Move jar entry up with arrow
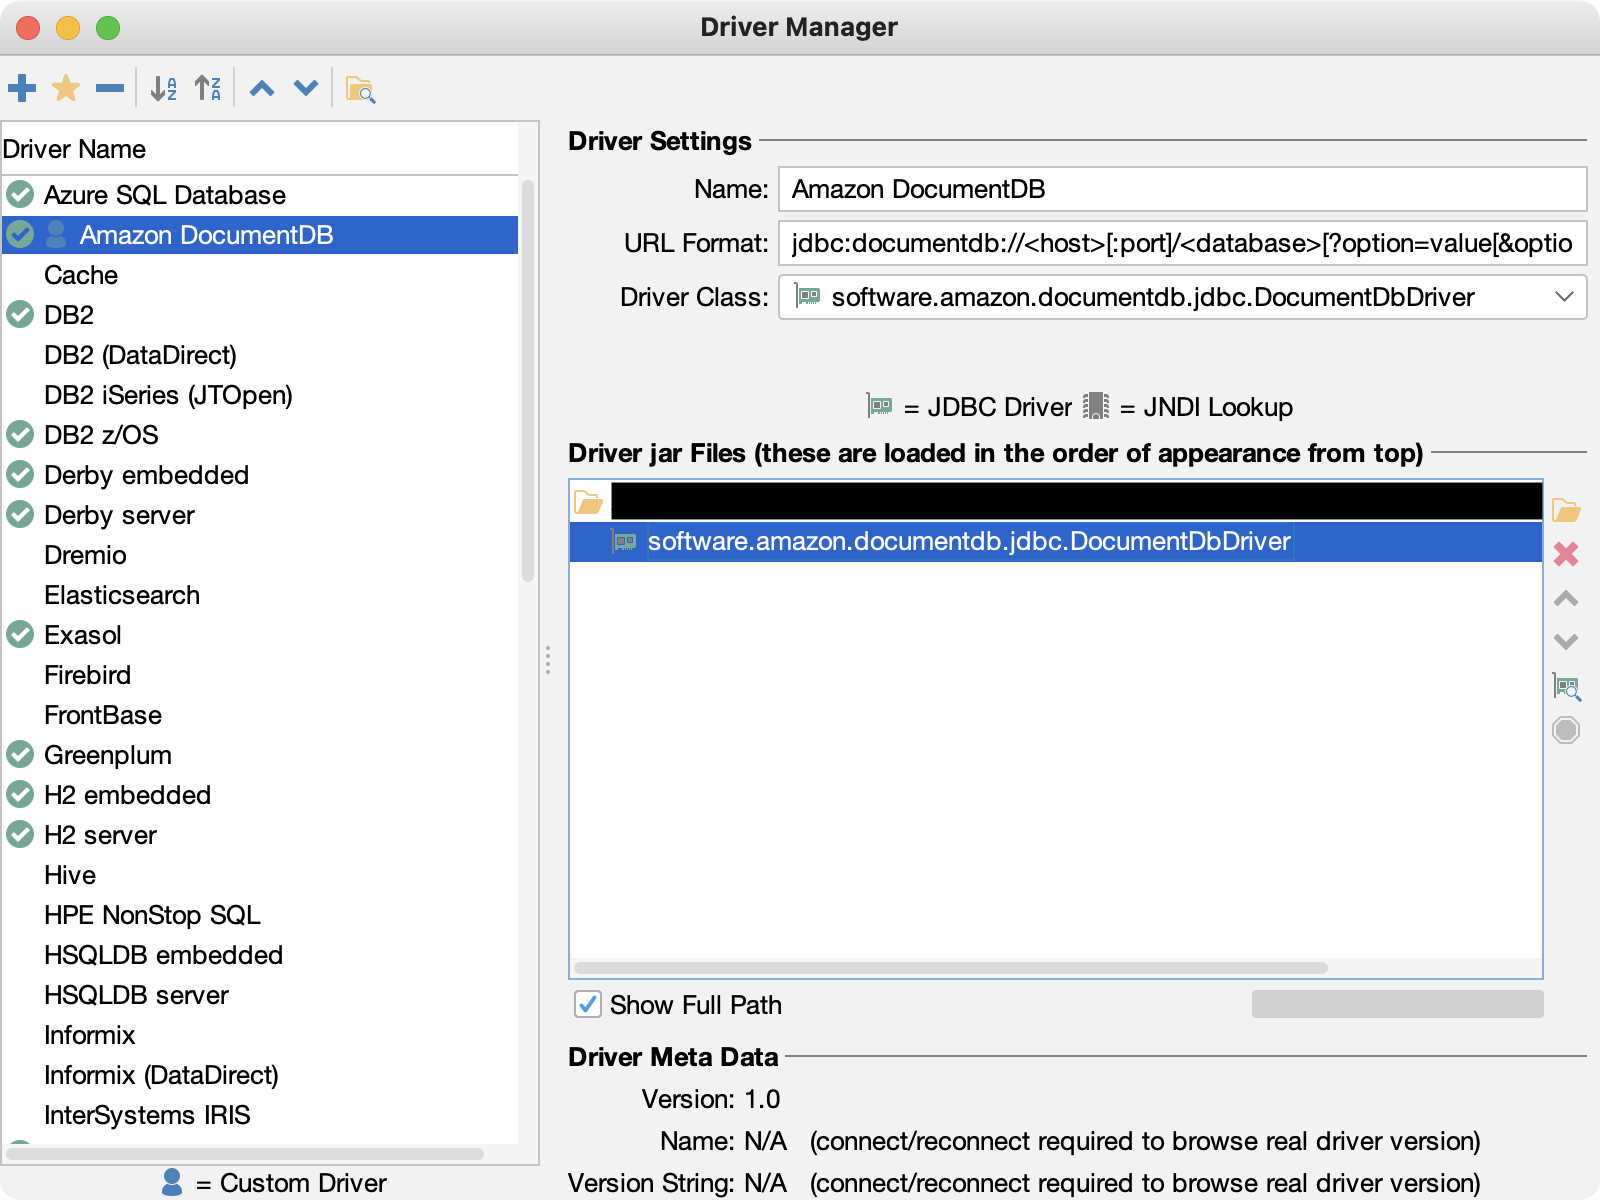The height and width of the screenshot is (1200, 1600). 1566,598
